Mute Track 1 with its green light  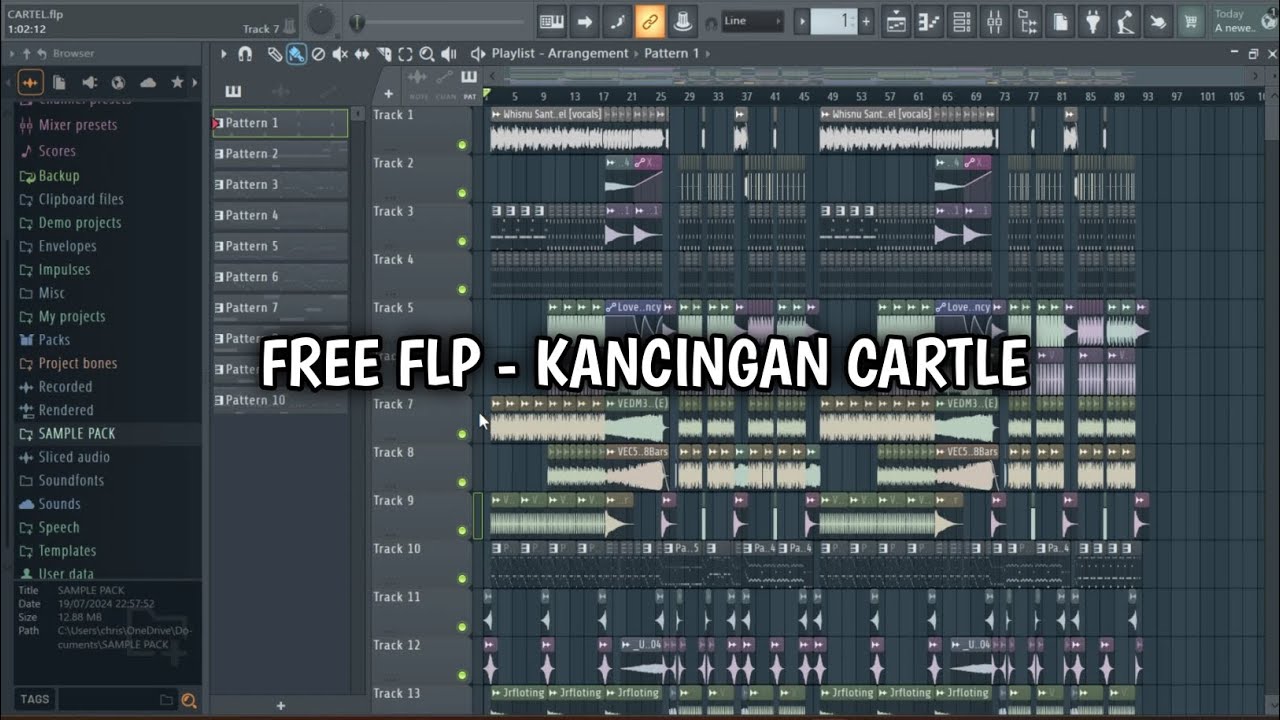462,145
